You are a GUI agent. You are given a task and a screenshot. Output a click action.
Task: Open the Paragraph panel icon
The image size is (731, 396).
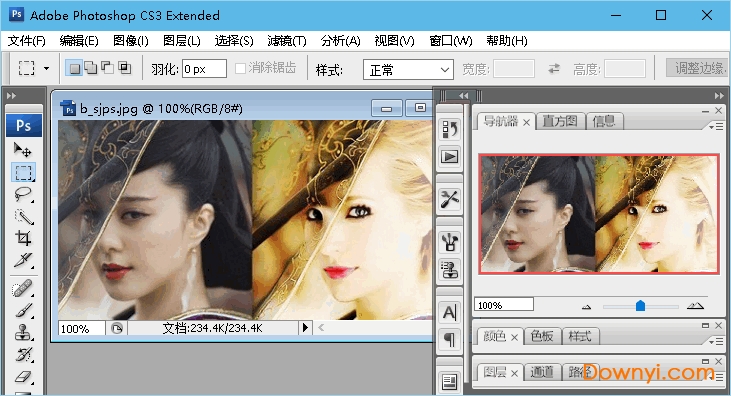pyautogui.click(x=449, y=340)
